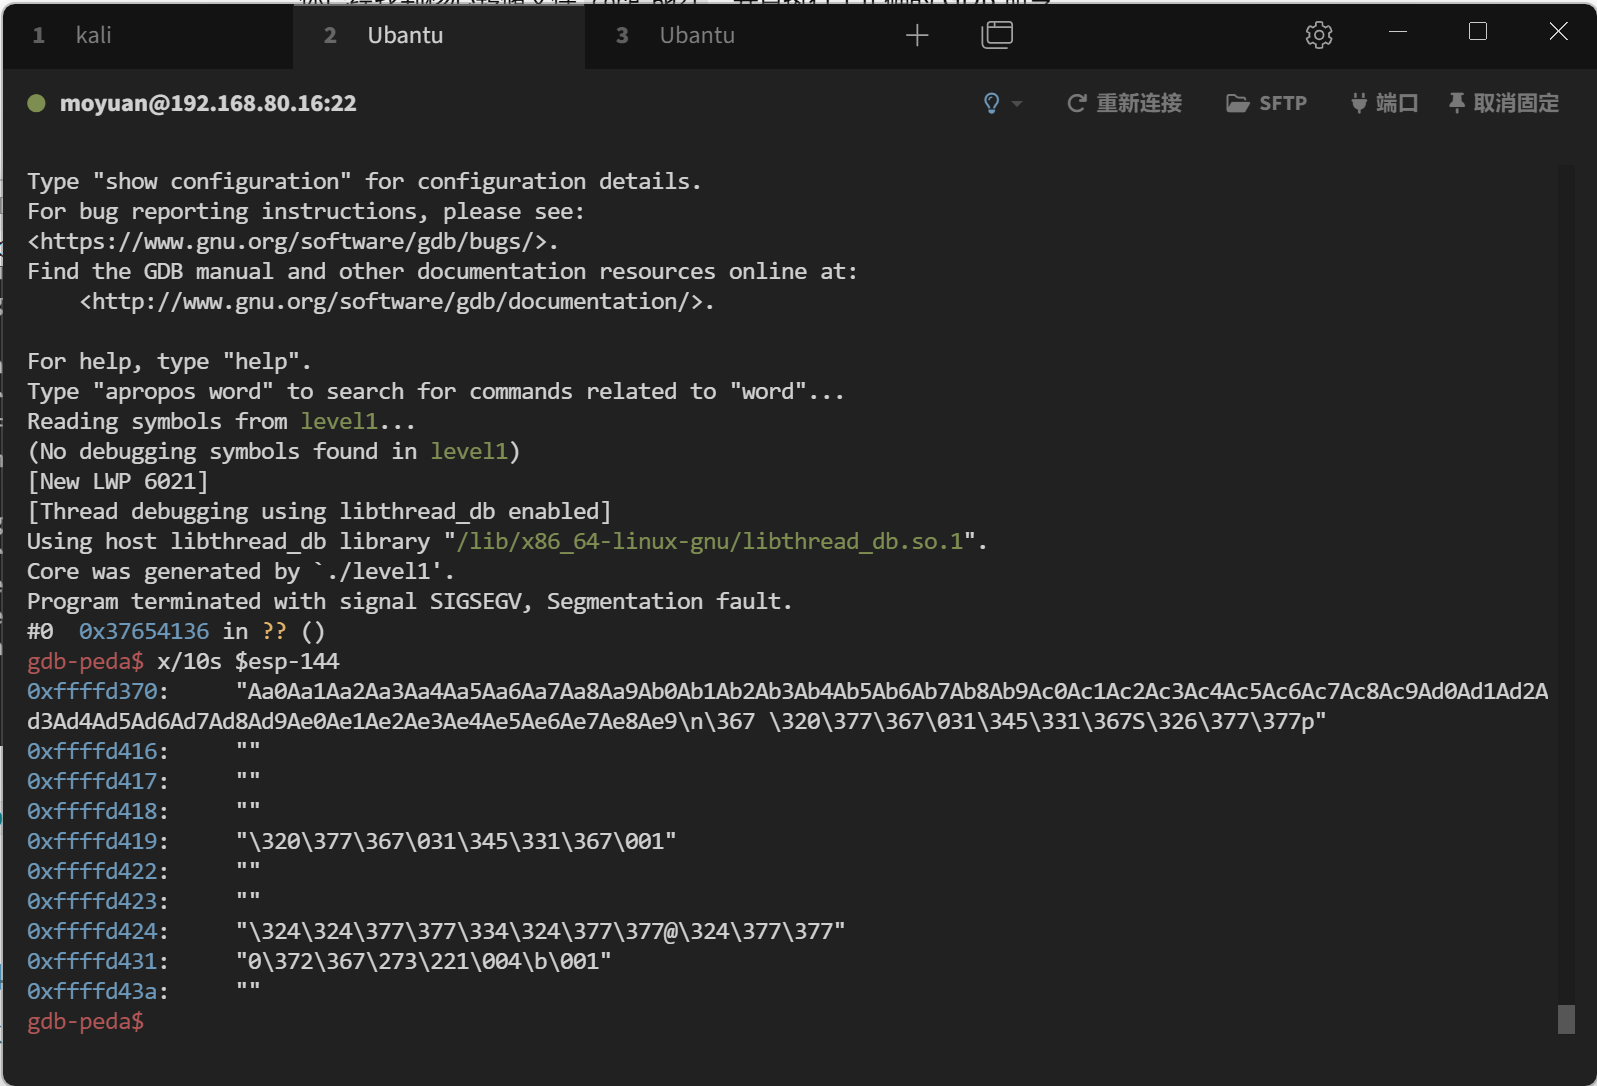Screen dimensions: 1597x1086
Task: Click the lightbulb hints icon
Action: (x=991, y=103)
